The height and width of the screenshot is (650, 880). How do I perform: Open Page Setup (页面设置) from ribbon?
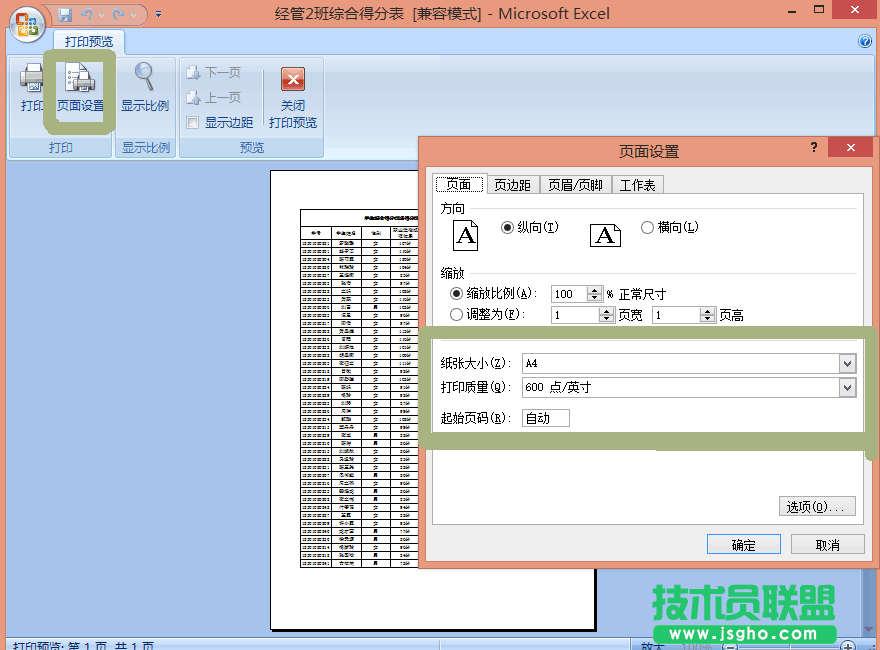click(x=80, y=88)
